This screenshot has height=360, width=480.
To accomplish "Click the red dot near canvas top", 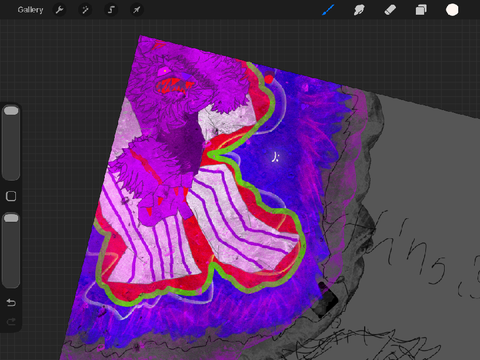I will pyautogui.click(x=269, y=79).
